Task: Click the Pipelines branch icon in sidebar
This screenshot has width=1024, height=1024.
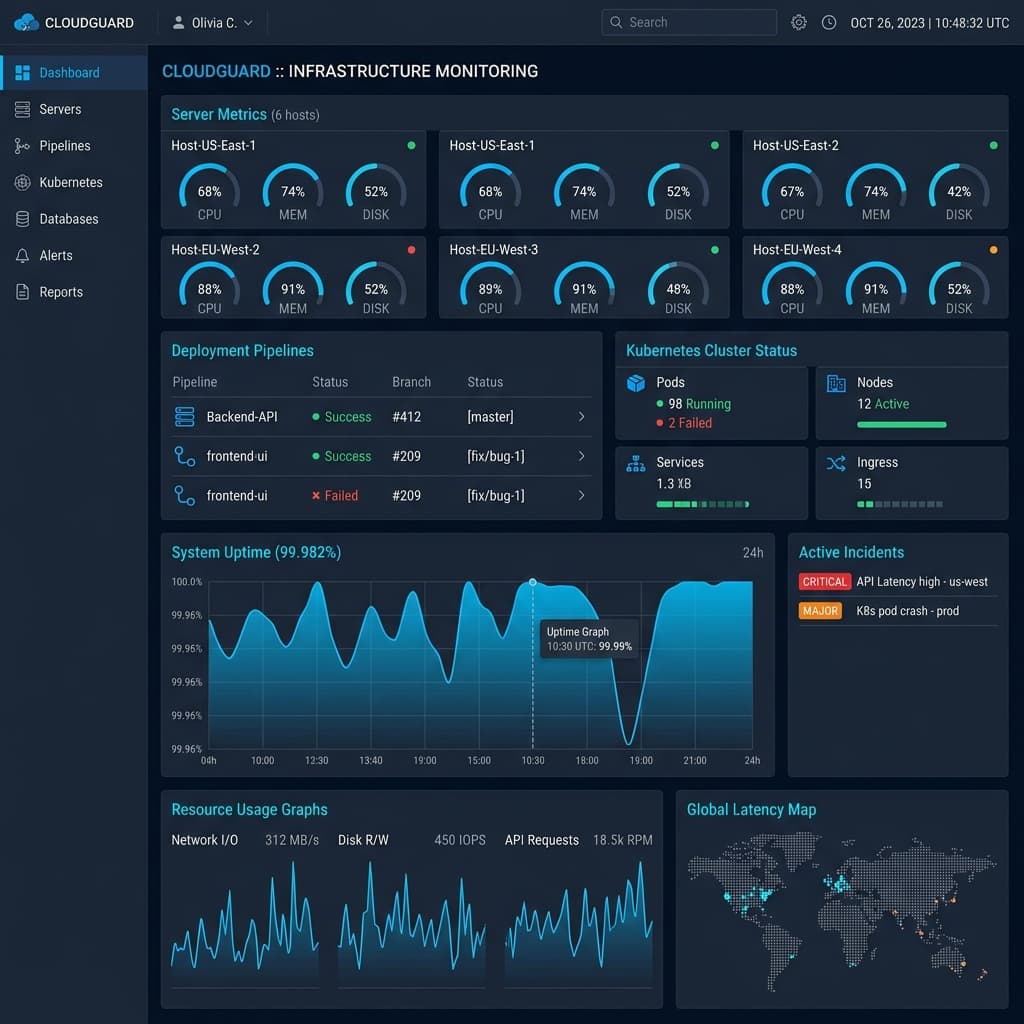Action: (x=22, y=146)
